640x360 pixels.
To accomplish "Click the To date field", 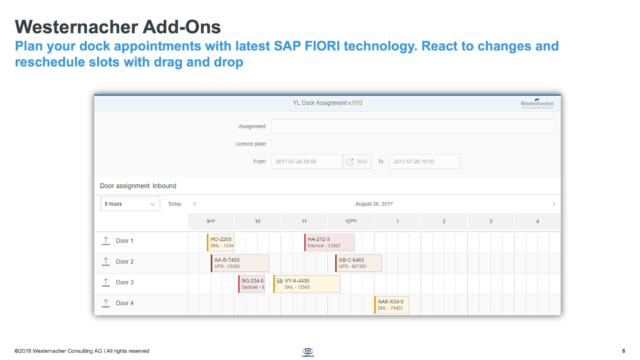I will point(425,162).
